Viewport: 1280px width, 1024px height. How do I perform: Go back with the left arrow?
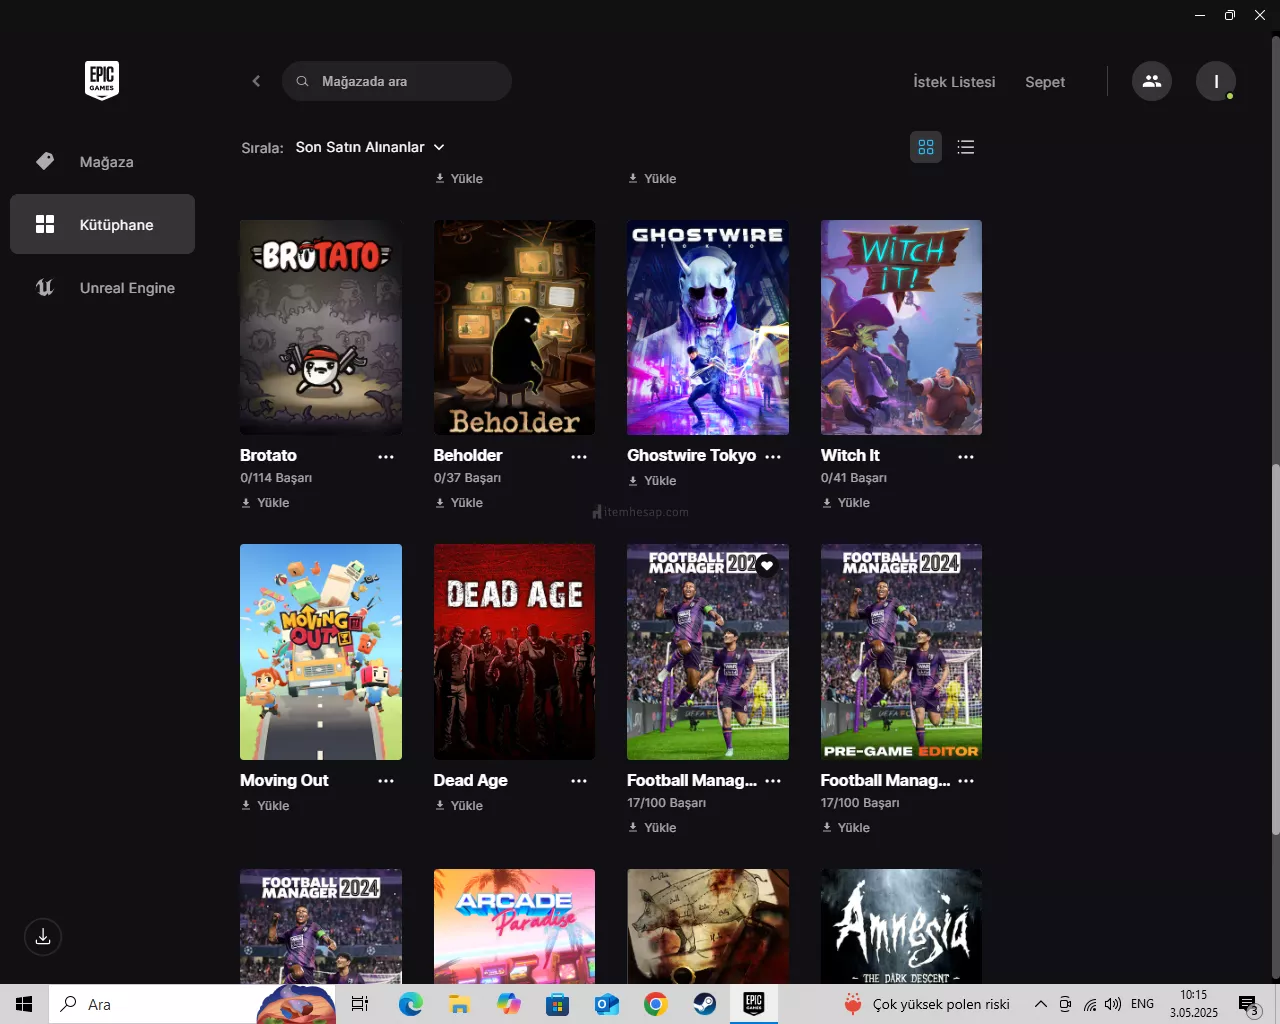point(256,81)
